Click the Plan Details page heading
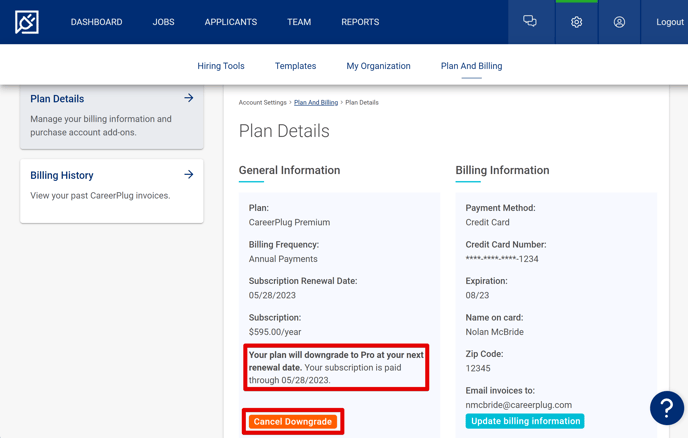This screenshot has width=688, height=438. point(284,131)
